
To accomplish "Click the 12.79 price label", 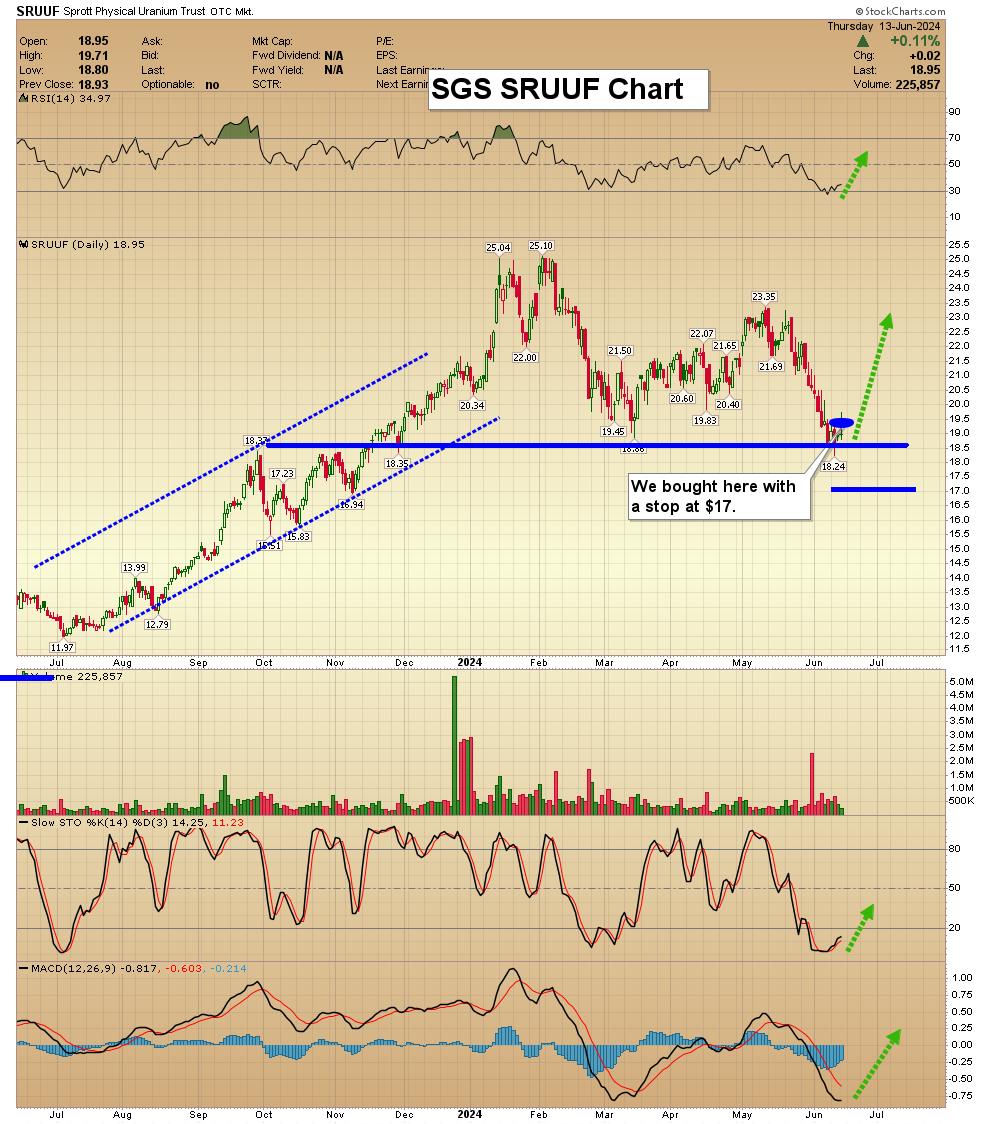I will (x=157, y=624).
